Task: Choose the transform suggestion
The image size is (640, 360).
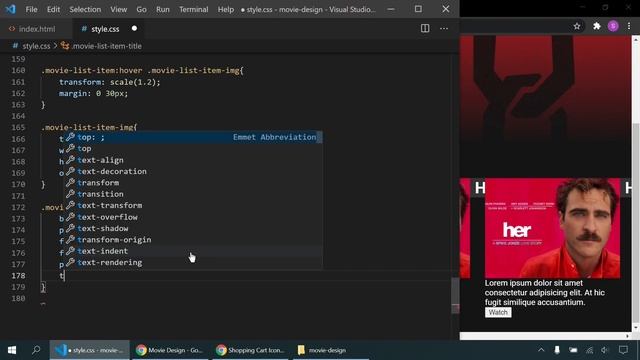Action: click(194, 183)
